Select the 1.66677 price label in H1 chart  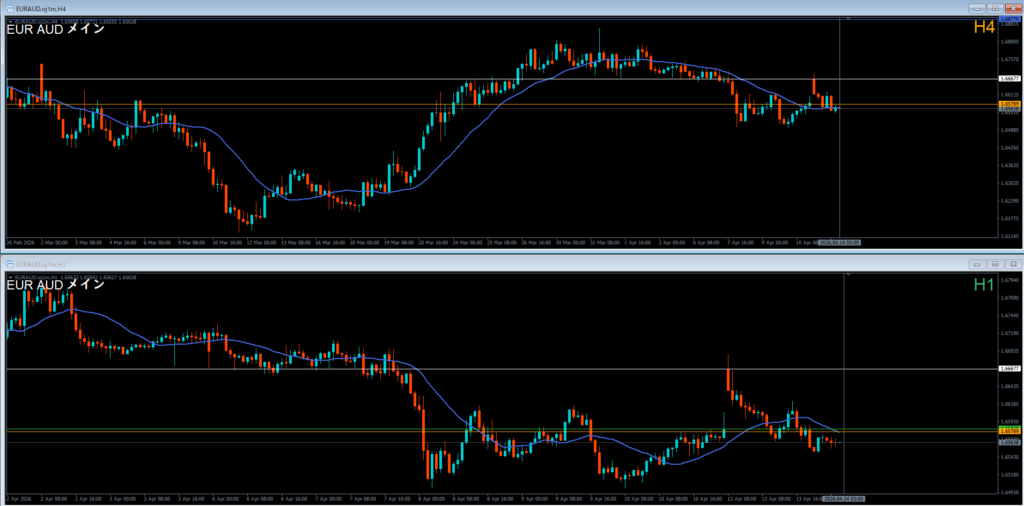coord(1009,369)
